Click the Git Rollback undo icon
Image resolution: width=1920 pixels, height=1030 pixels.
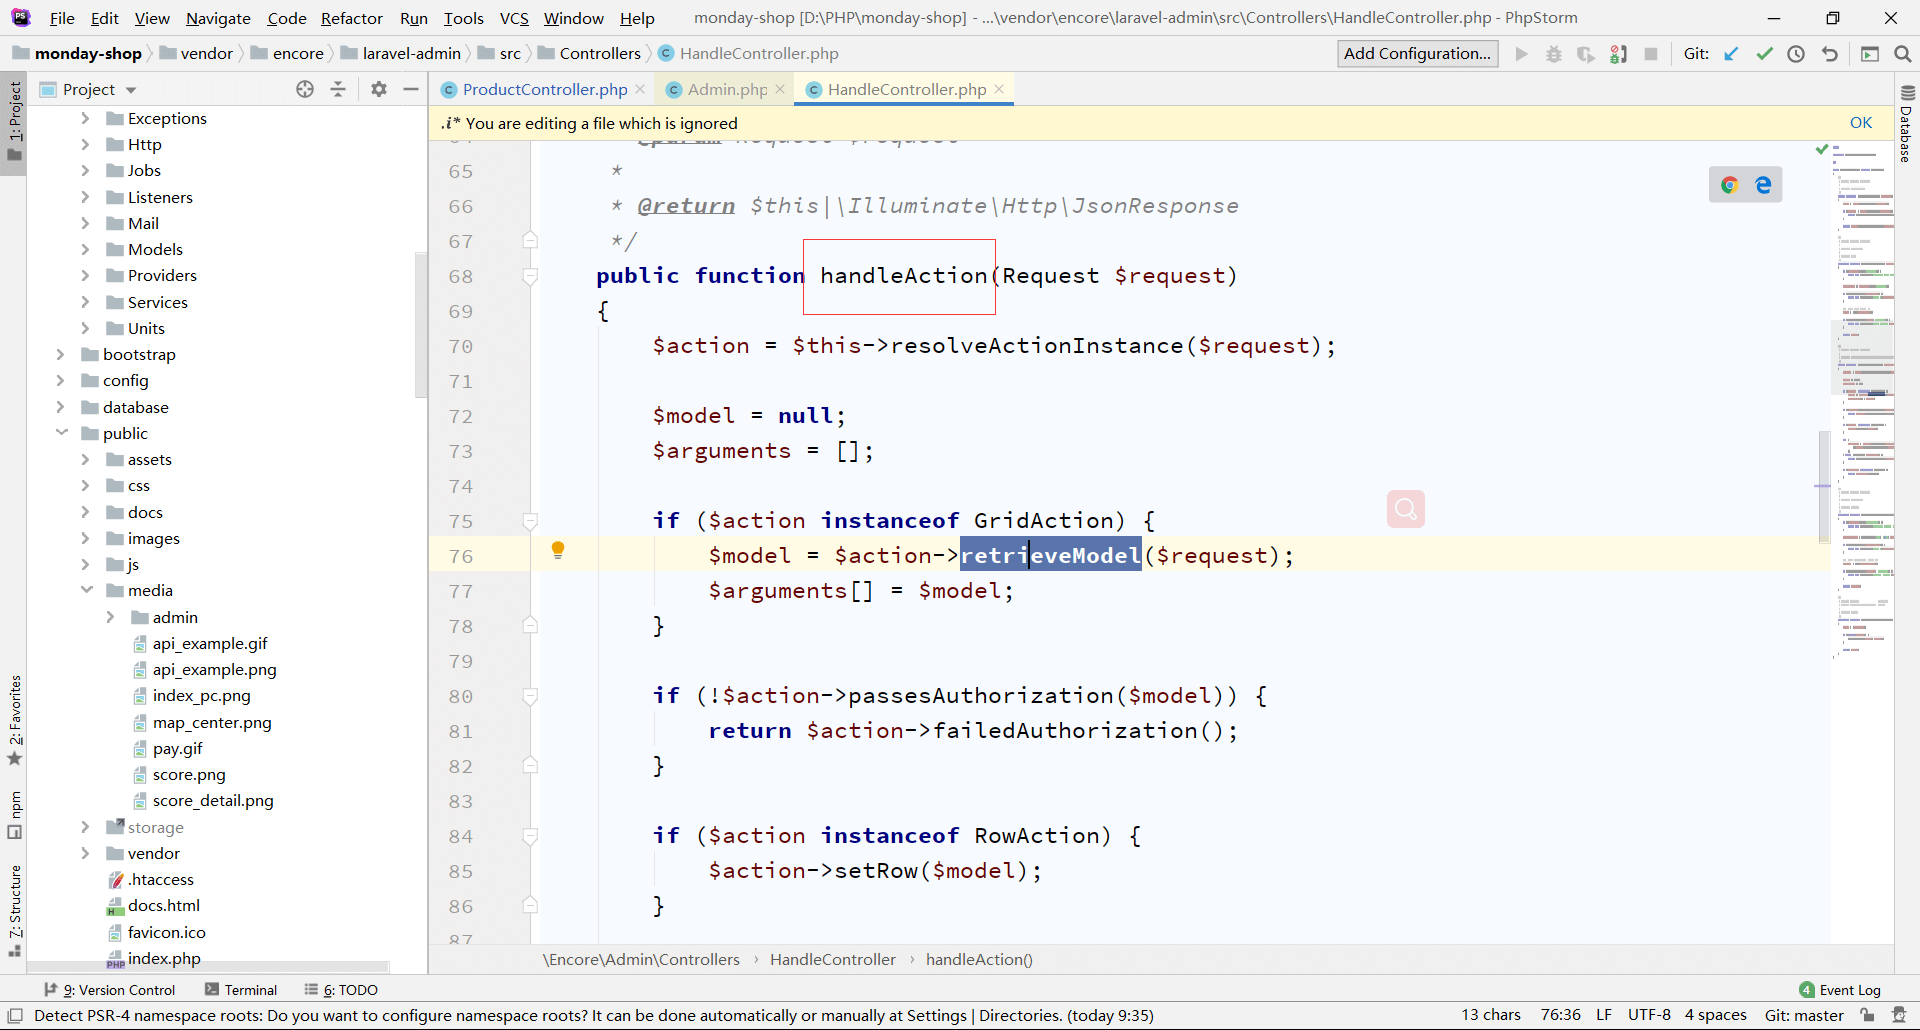(x=1830, y=54)
